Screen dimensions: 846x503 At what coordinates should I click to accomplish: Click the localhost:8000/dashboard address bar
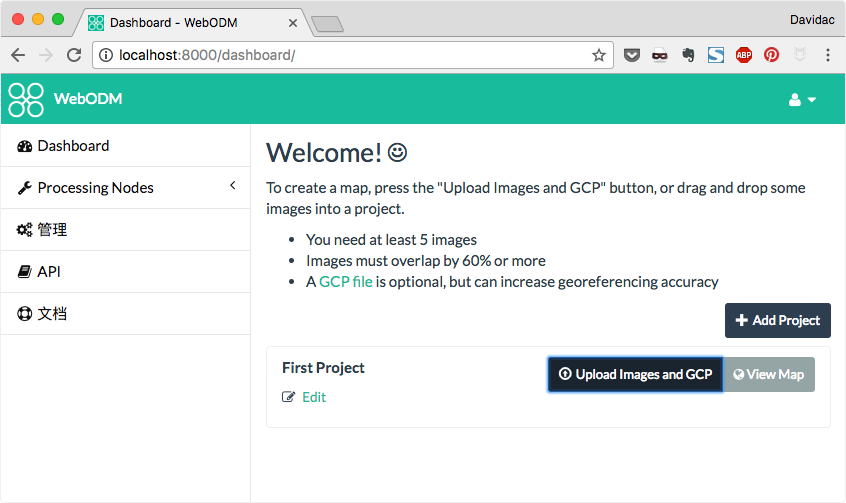(x=345, y=55)
